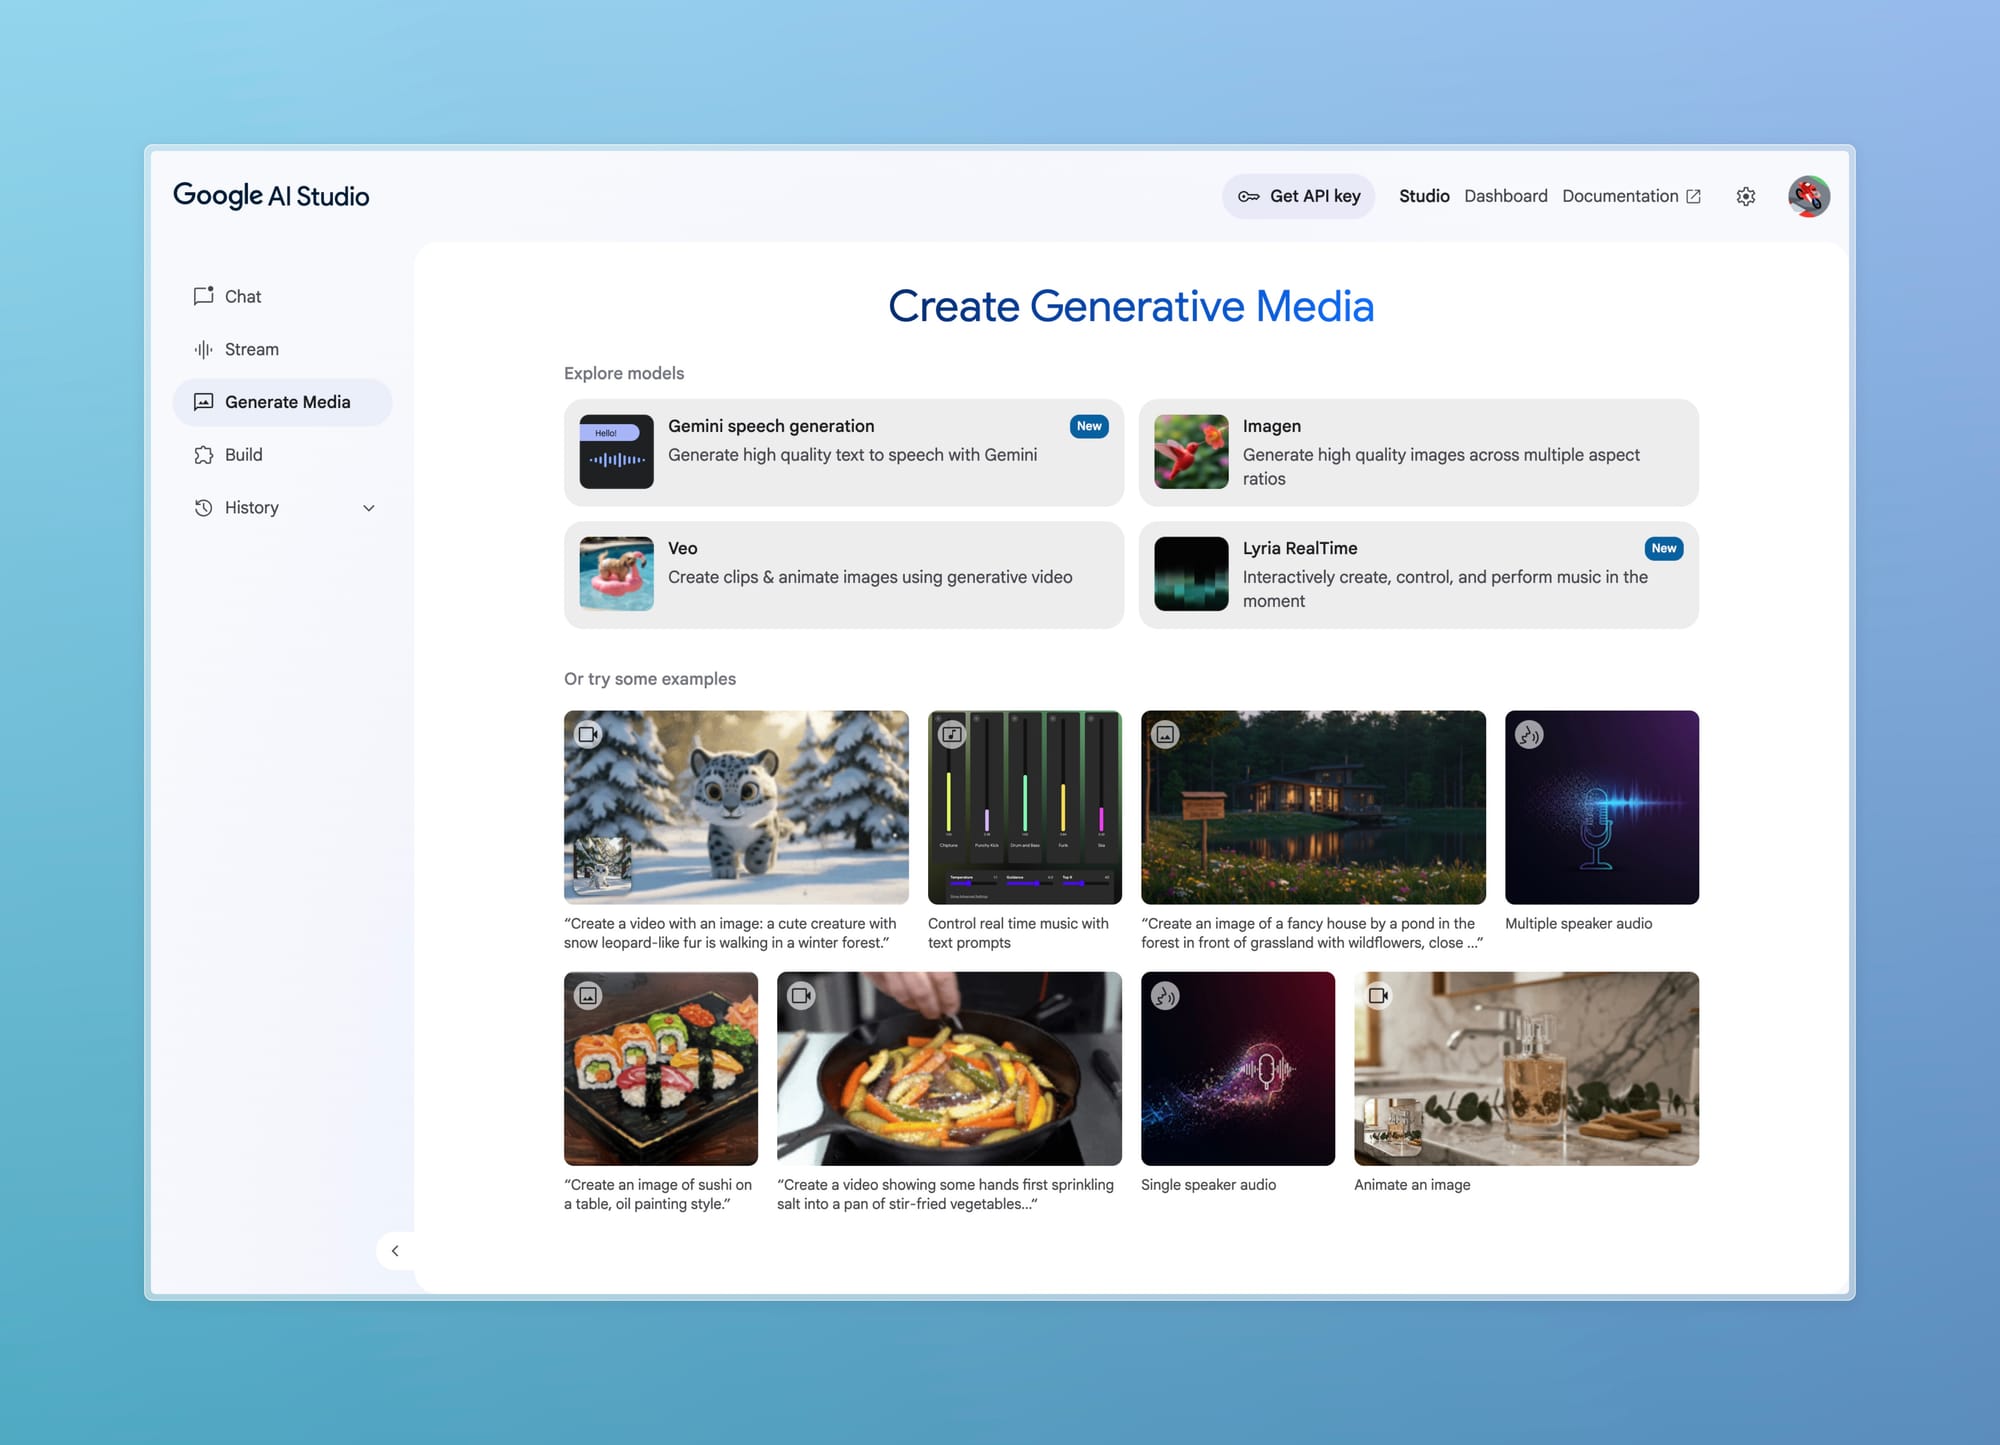Select the Stream icon in sidebar

[204, 349]
